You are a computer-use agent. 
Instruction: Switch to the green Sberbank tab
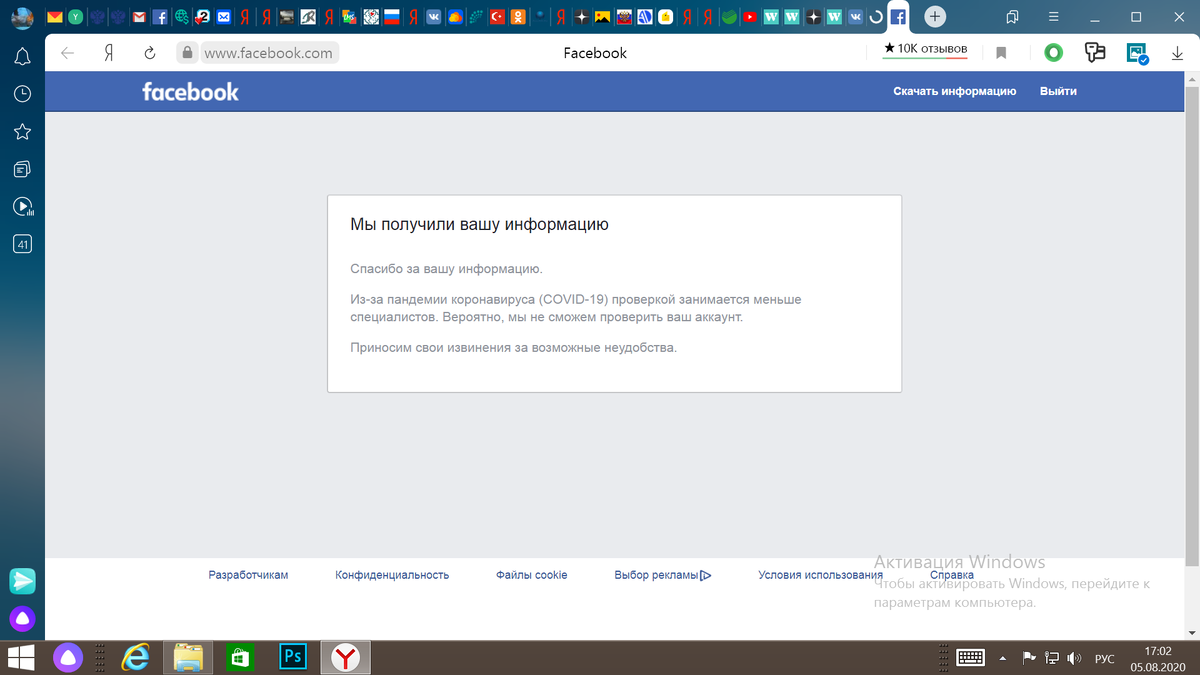click(729, 17)
